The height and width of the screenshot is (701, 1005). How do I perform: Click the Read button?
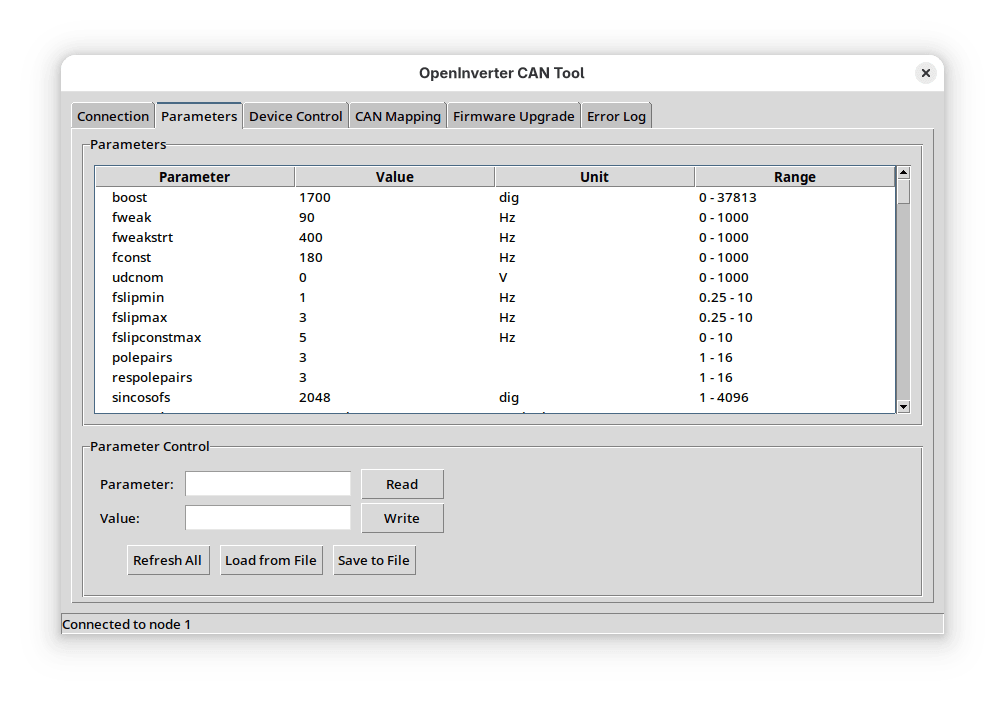point(402,484)
